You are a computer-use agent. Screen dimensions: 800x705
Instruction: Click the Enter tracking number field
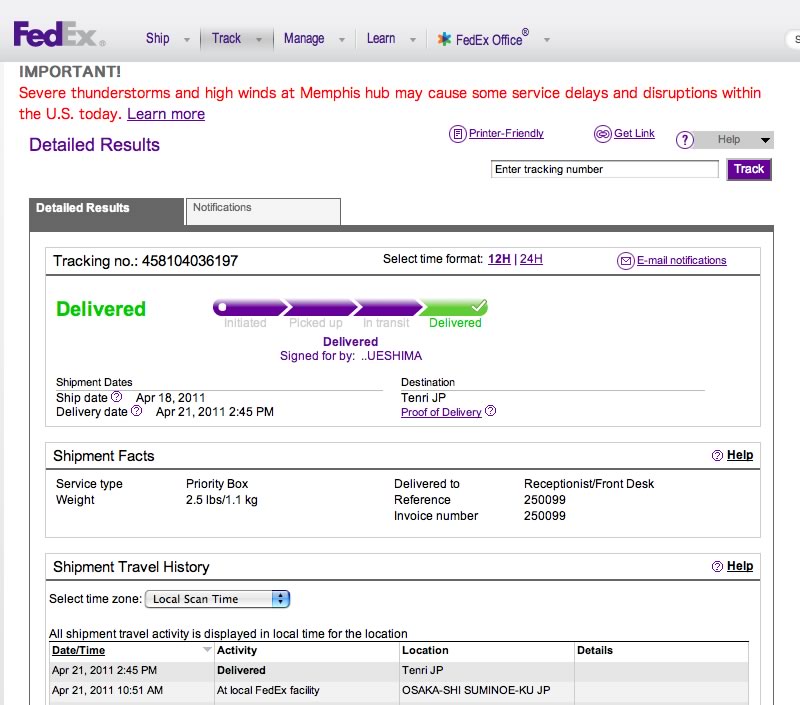coord(605,169)
